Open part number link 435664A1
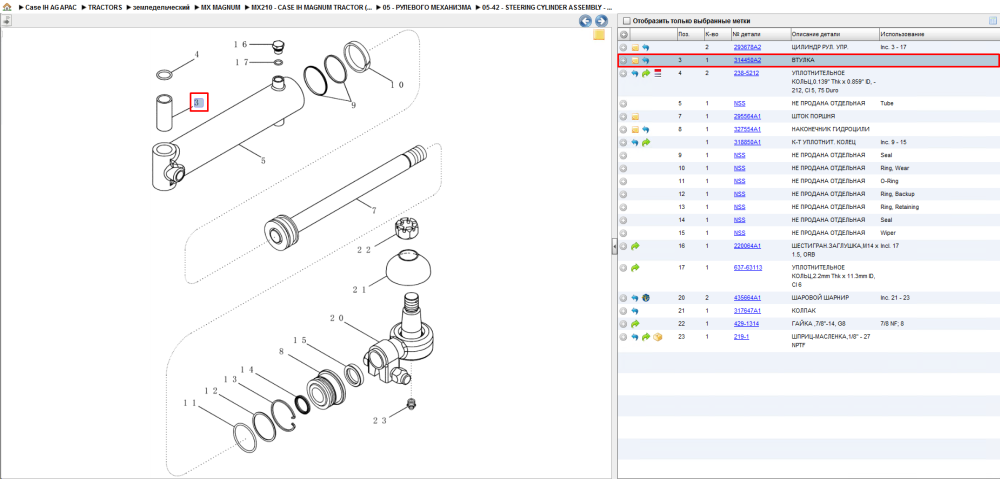1000x479 pixels. click(x=747, y=298)
